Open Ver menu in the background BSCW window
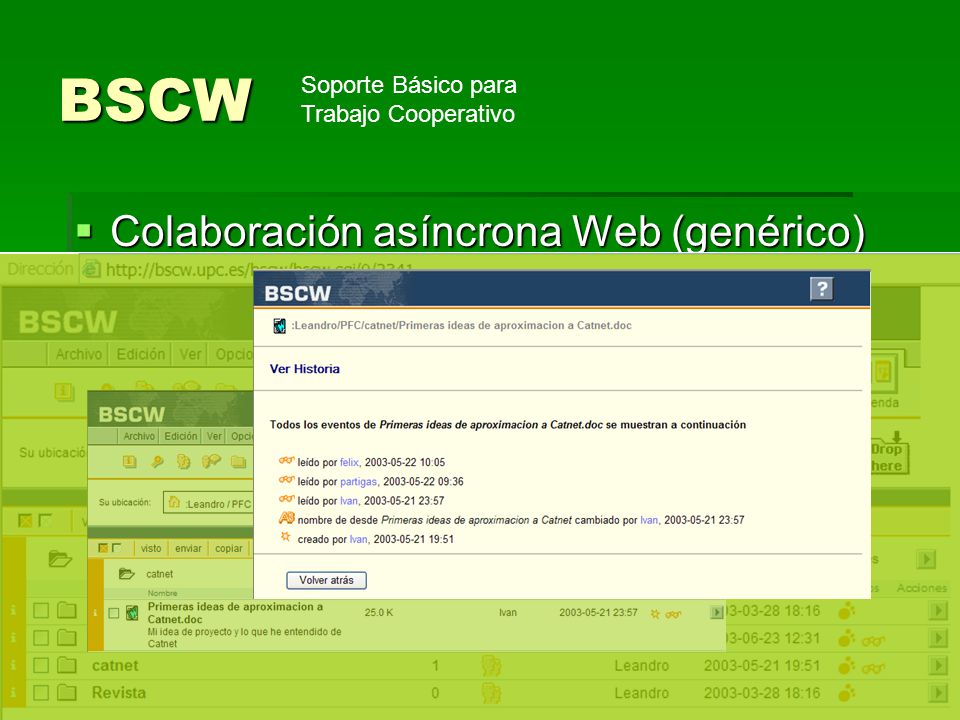 [190, 354]
